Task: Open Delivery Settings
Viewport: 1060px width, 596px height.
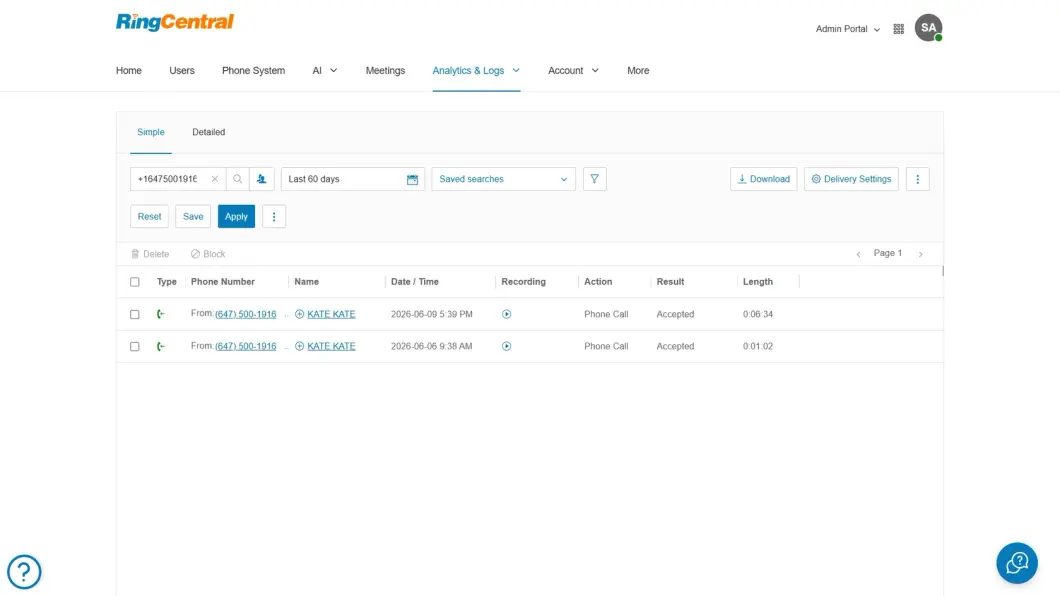Action: [851, 179]
